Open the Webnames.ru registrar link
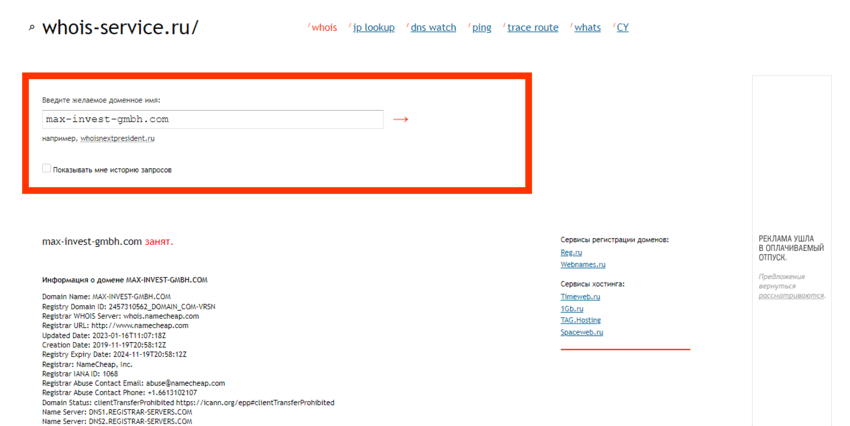850x426 pixels. click(582, 265)
